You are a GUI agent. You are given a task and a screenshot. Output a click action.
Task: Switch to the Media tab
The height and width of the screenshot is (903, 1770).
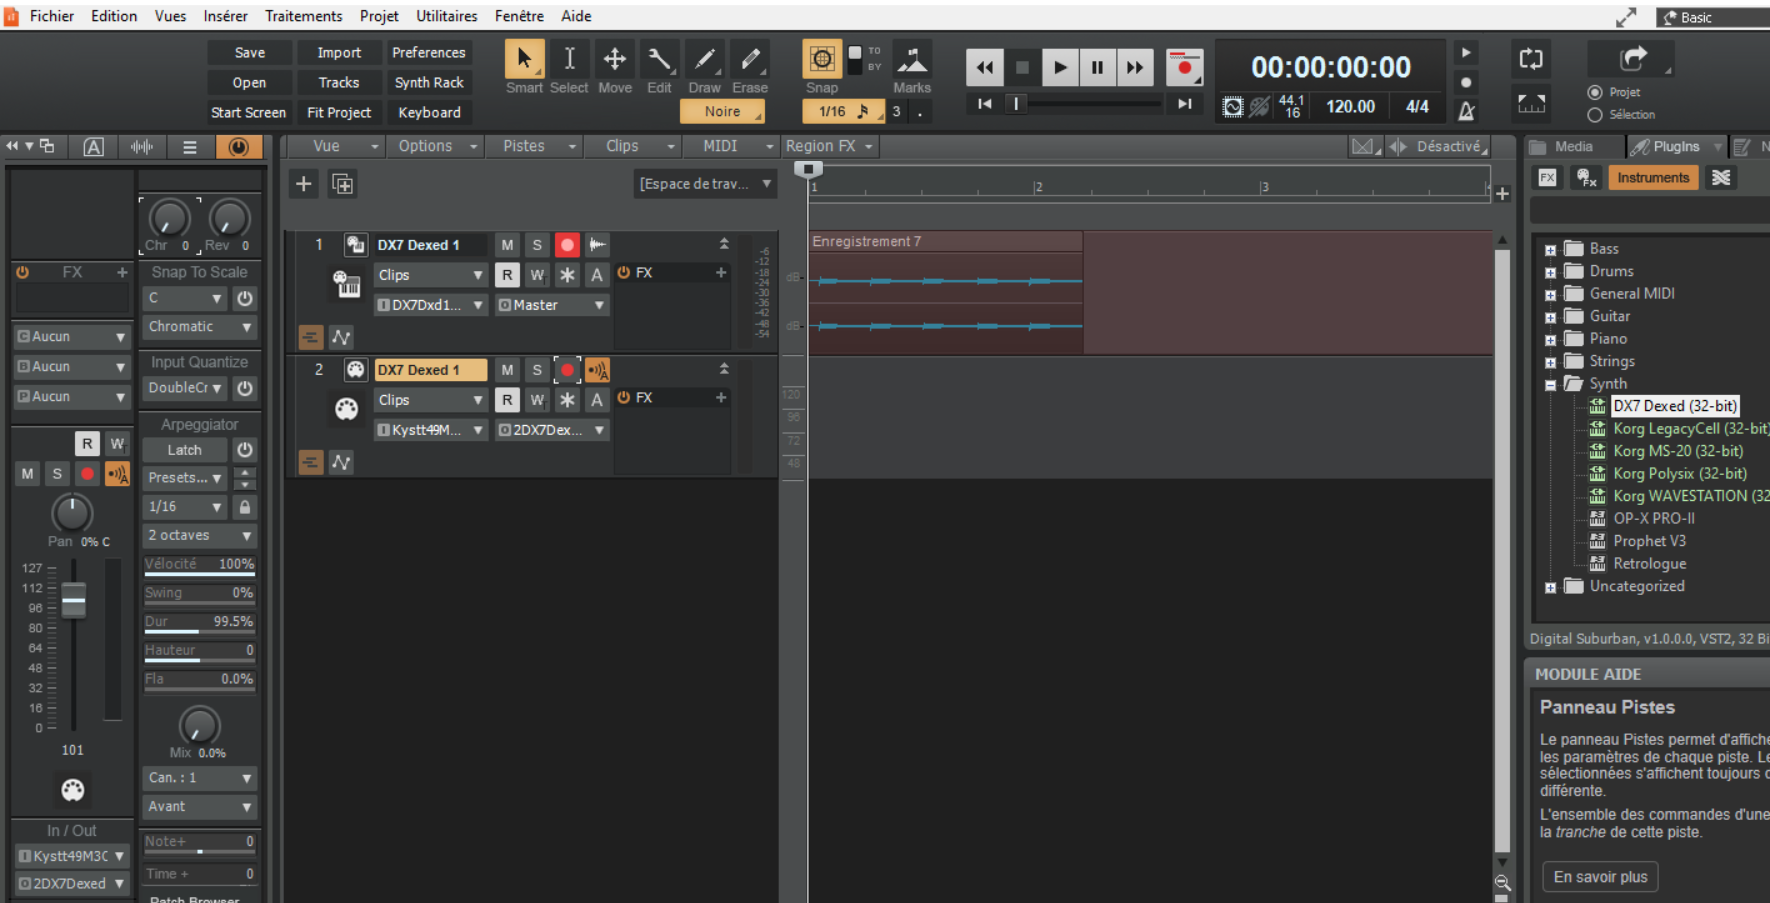click(1572, 147)
